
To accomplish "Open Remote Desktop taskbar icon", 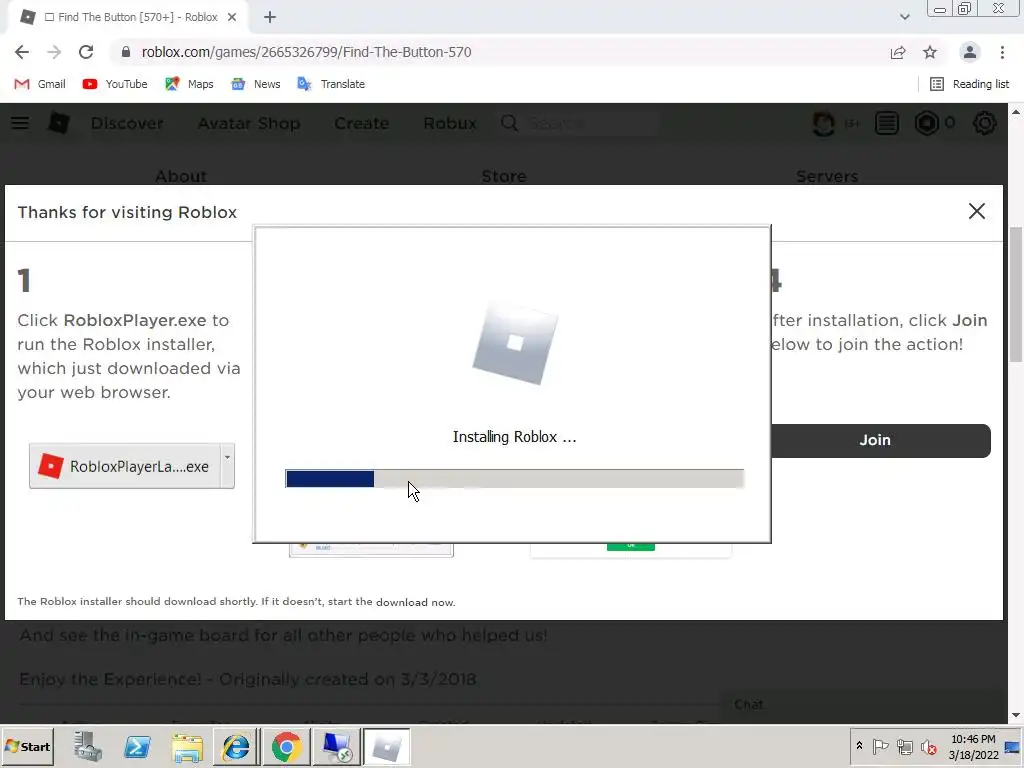I will pos(336,746).
